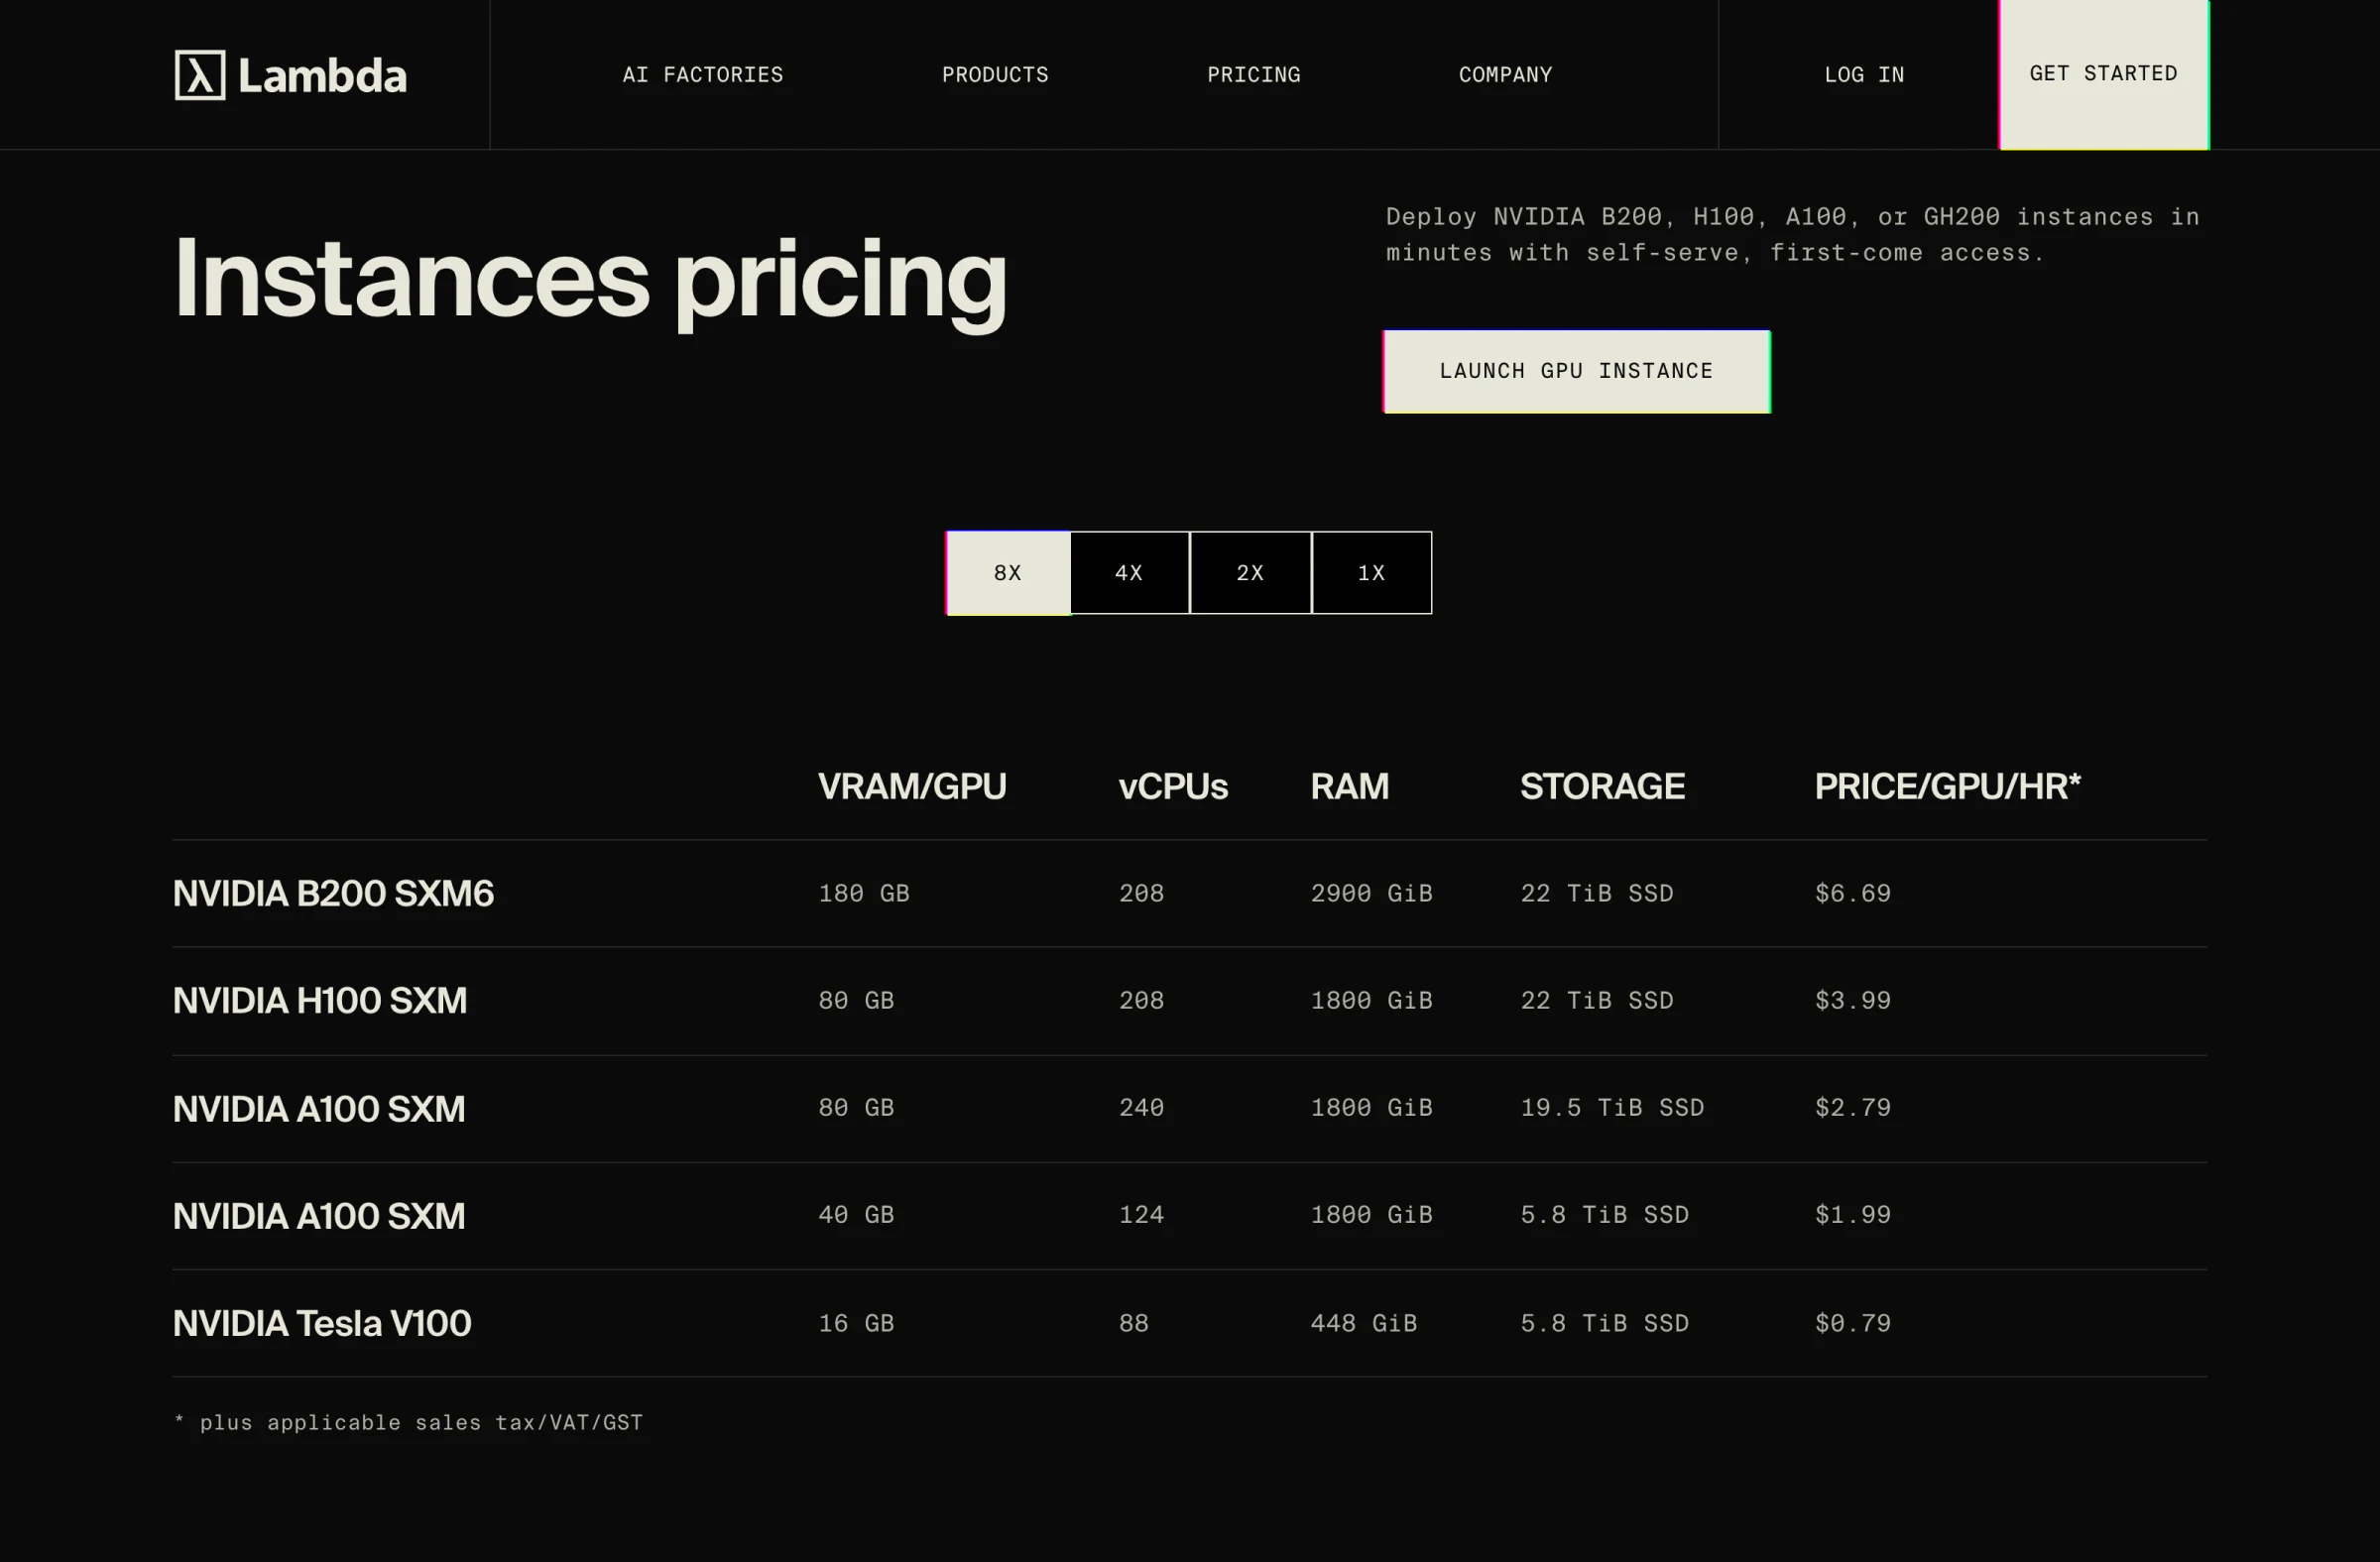
Task: Click the 2900 GiB RAM value
Action: [x=1371, y=893]
